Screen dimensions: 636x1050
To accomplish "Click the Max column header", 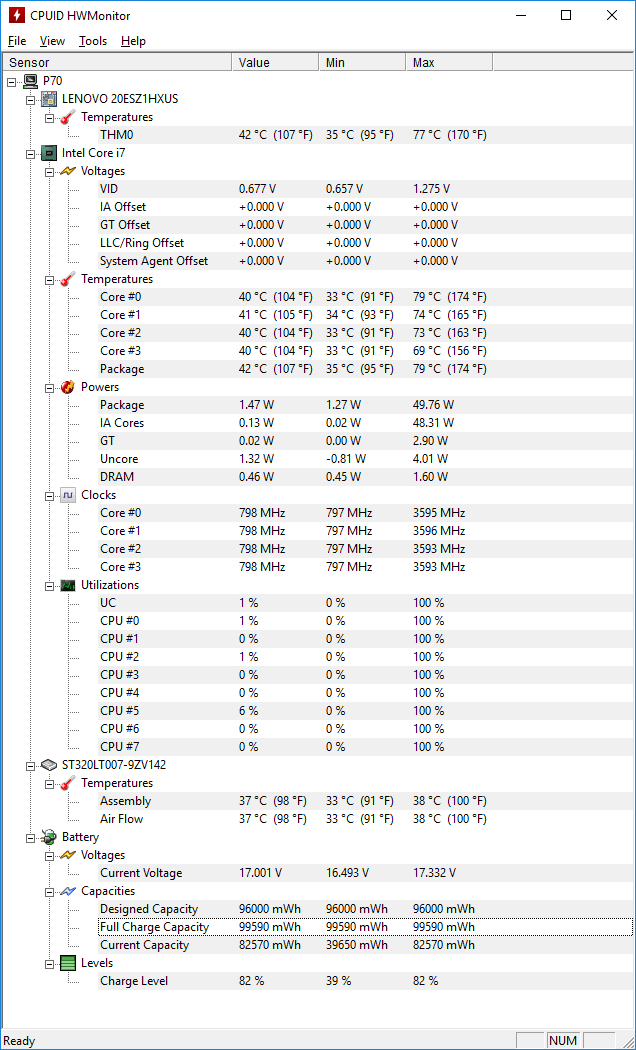I will coord(449,62).
